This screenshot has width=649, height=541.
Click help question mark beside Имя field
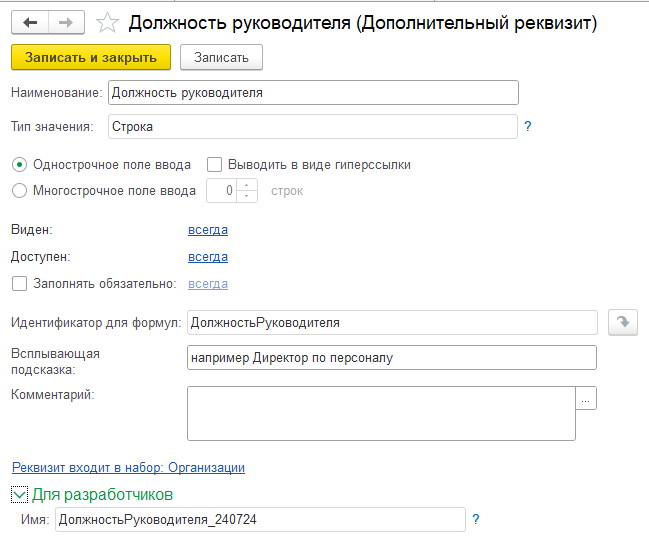tap(475, 519)
